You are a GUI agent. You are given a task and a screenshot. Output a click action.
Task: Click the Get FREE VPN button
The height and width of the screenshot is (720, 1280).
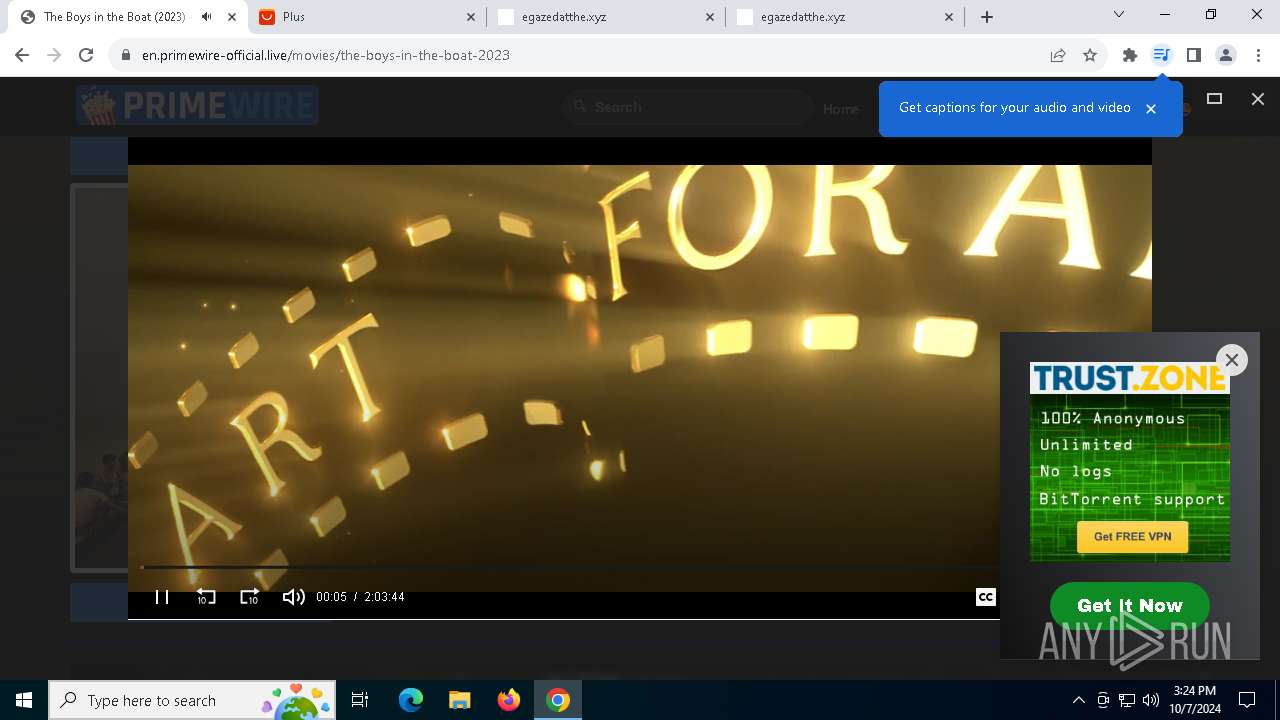[1132, 536]
